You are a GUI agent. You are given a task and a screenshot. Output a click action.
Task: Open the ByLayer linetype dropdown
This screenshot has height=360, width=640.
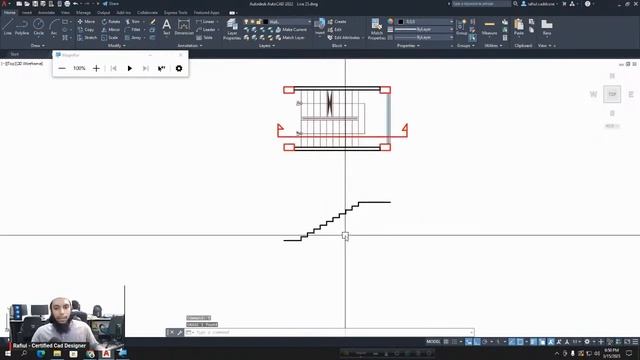425,37
